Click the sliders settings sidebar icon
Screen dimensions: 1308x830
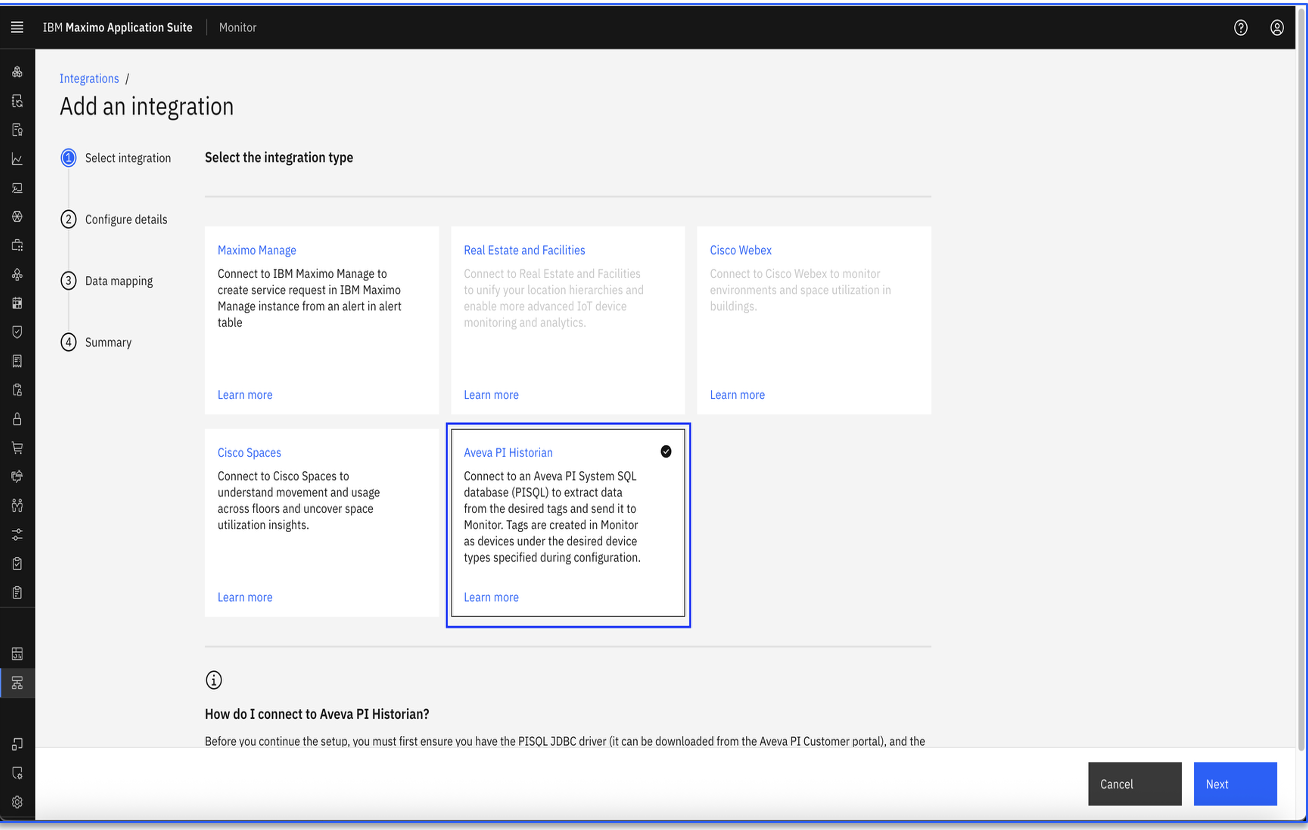tap(17, 534)
